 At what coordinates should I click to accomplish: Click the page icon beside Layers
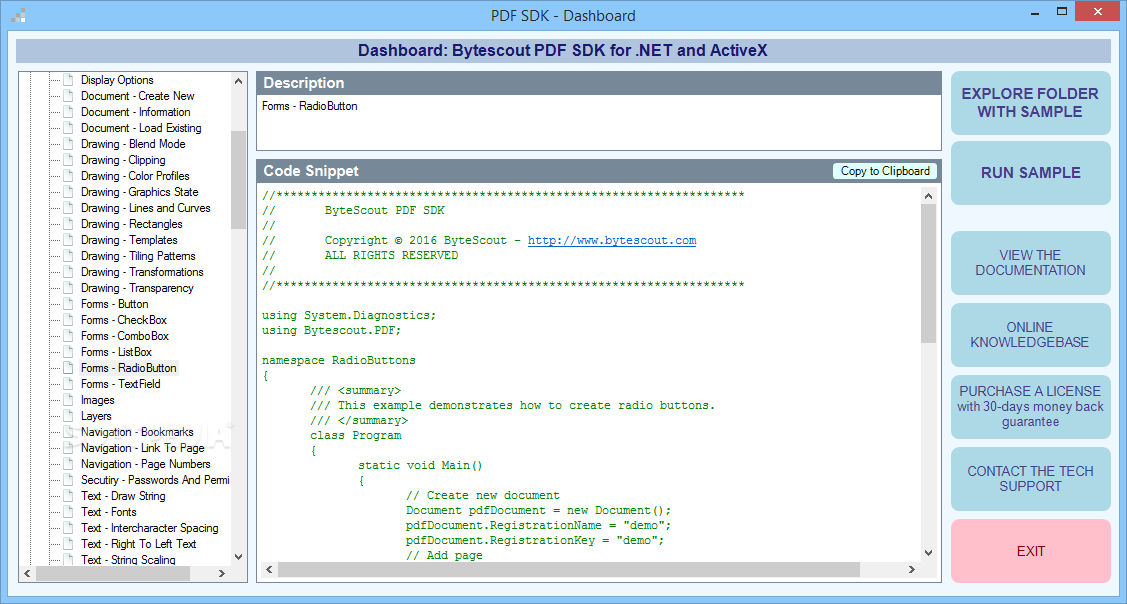point(68,416)
